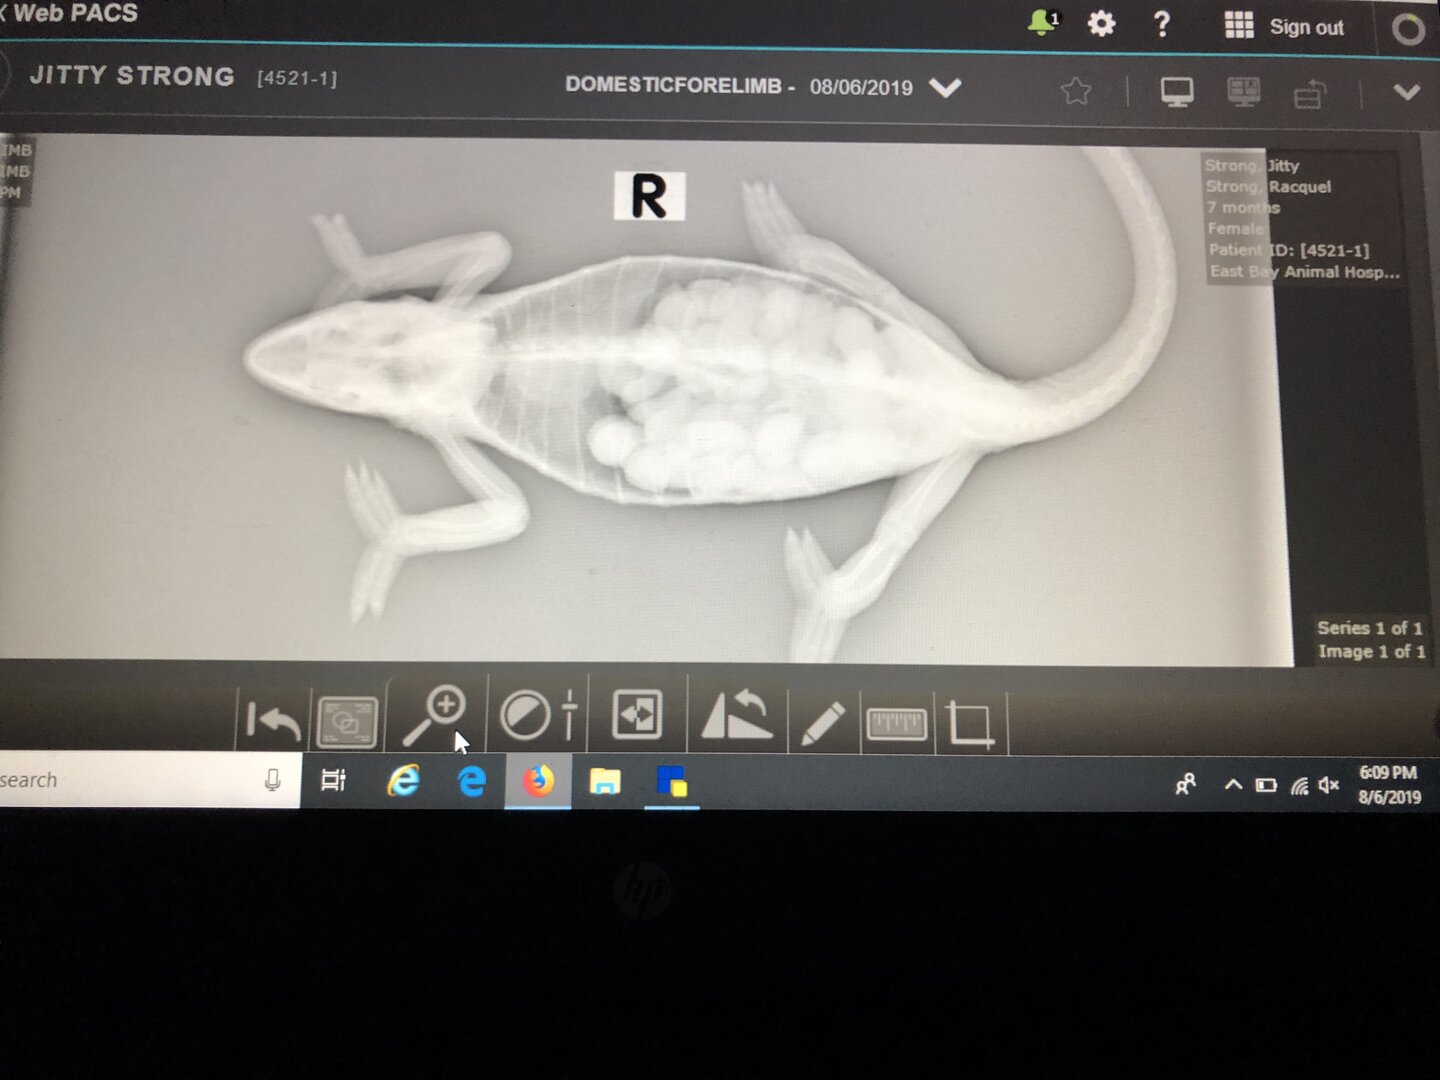Toggle the favorite star for this study
The height and width of the screenshot is (1080, 1440).
tap(1076, 92)
